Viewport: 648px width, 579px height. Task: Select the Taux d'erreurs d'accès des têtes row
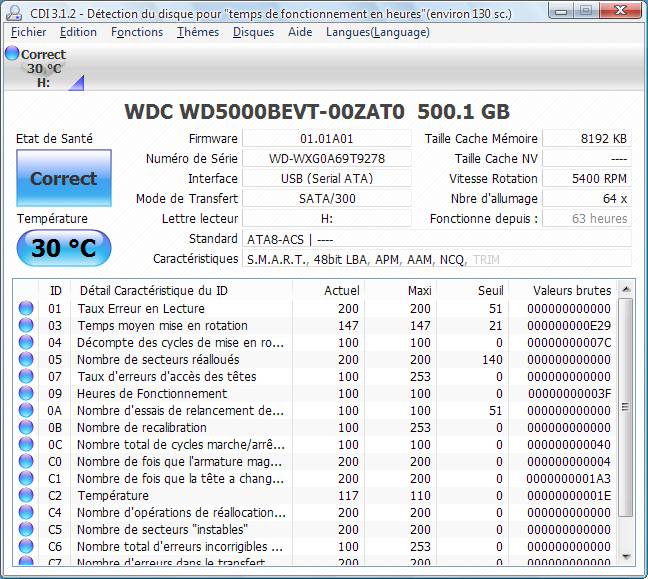click(315, 376)
